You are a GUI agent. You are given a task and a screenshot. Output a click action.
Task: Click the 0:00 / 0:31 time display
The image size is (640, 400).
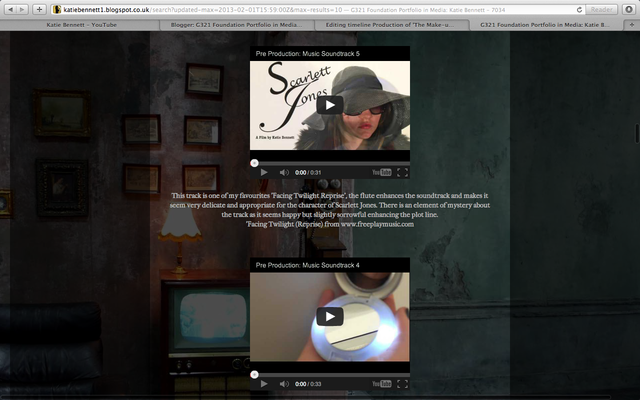(x=308, y=173)
